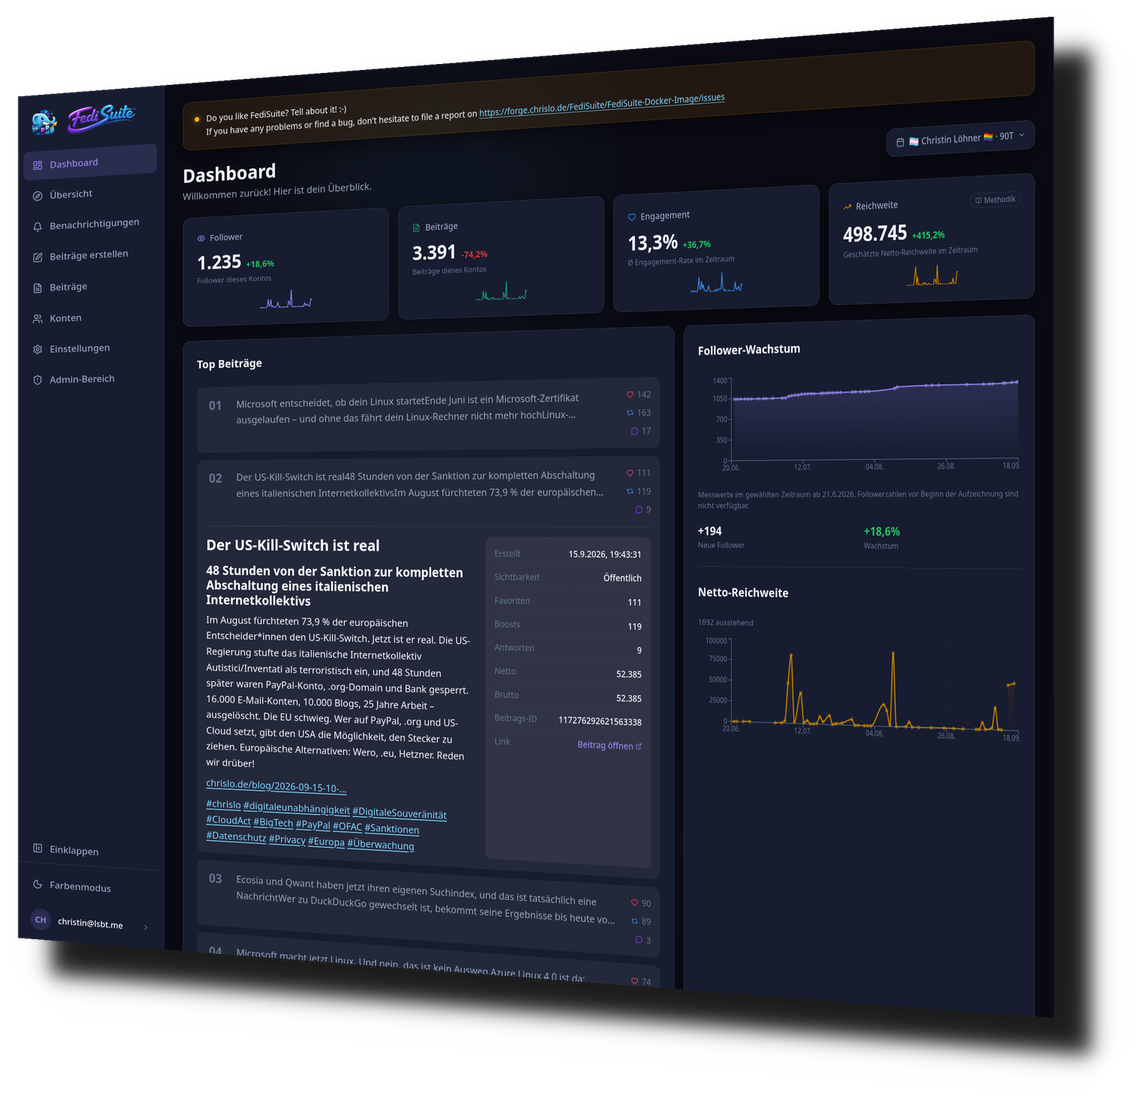Collapse top post 02 US-Kill-Switch row
The image size is (1142, 1104).
click(x=428, y=490)
